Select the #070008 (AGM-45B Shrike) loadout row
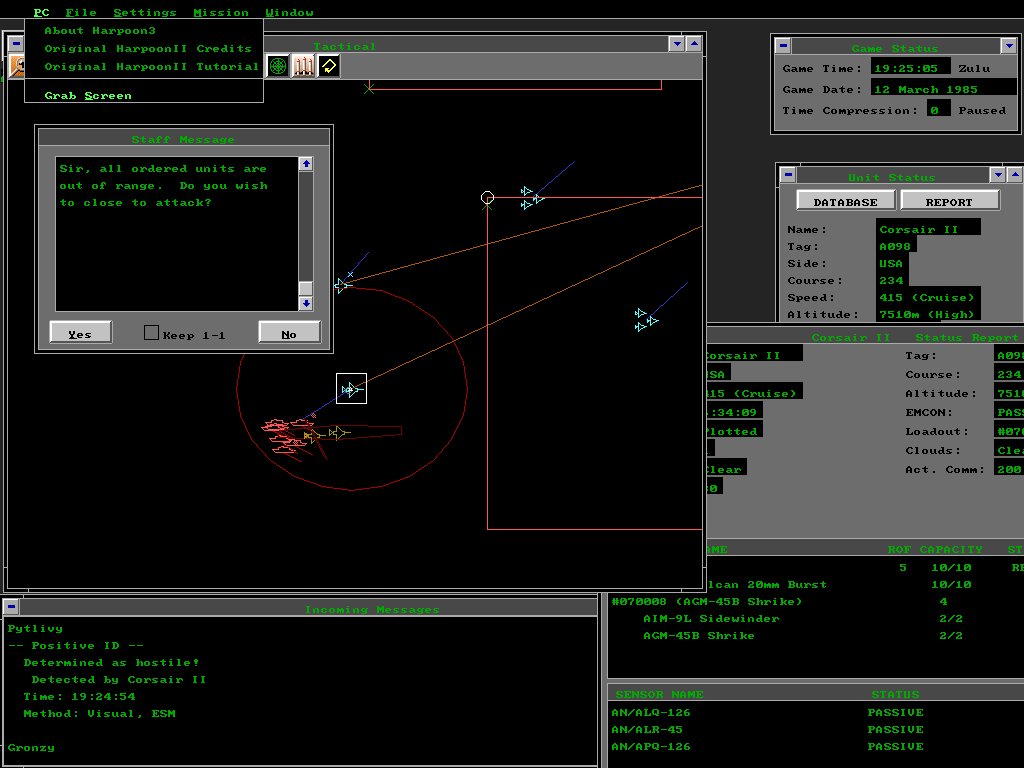1024x768 pixels. (x=816, y=601)
